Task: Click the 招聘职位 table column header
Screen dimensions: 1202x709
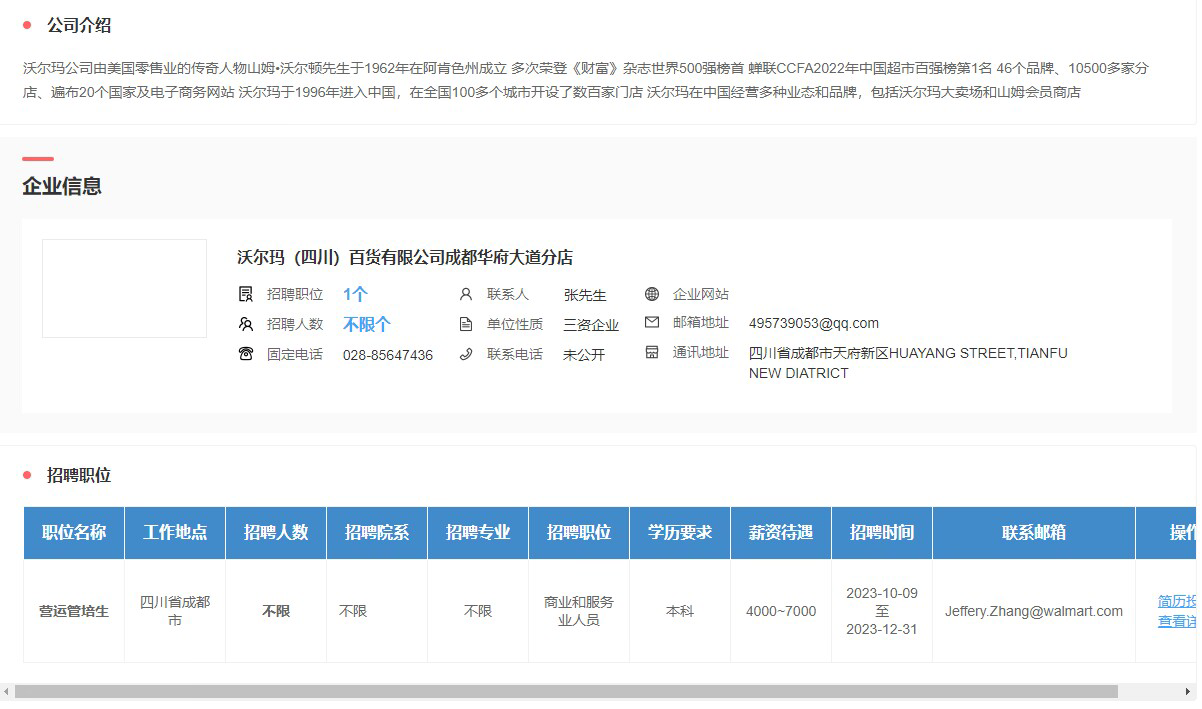Action: (579, 533)
